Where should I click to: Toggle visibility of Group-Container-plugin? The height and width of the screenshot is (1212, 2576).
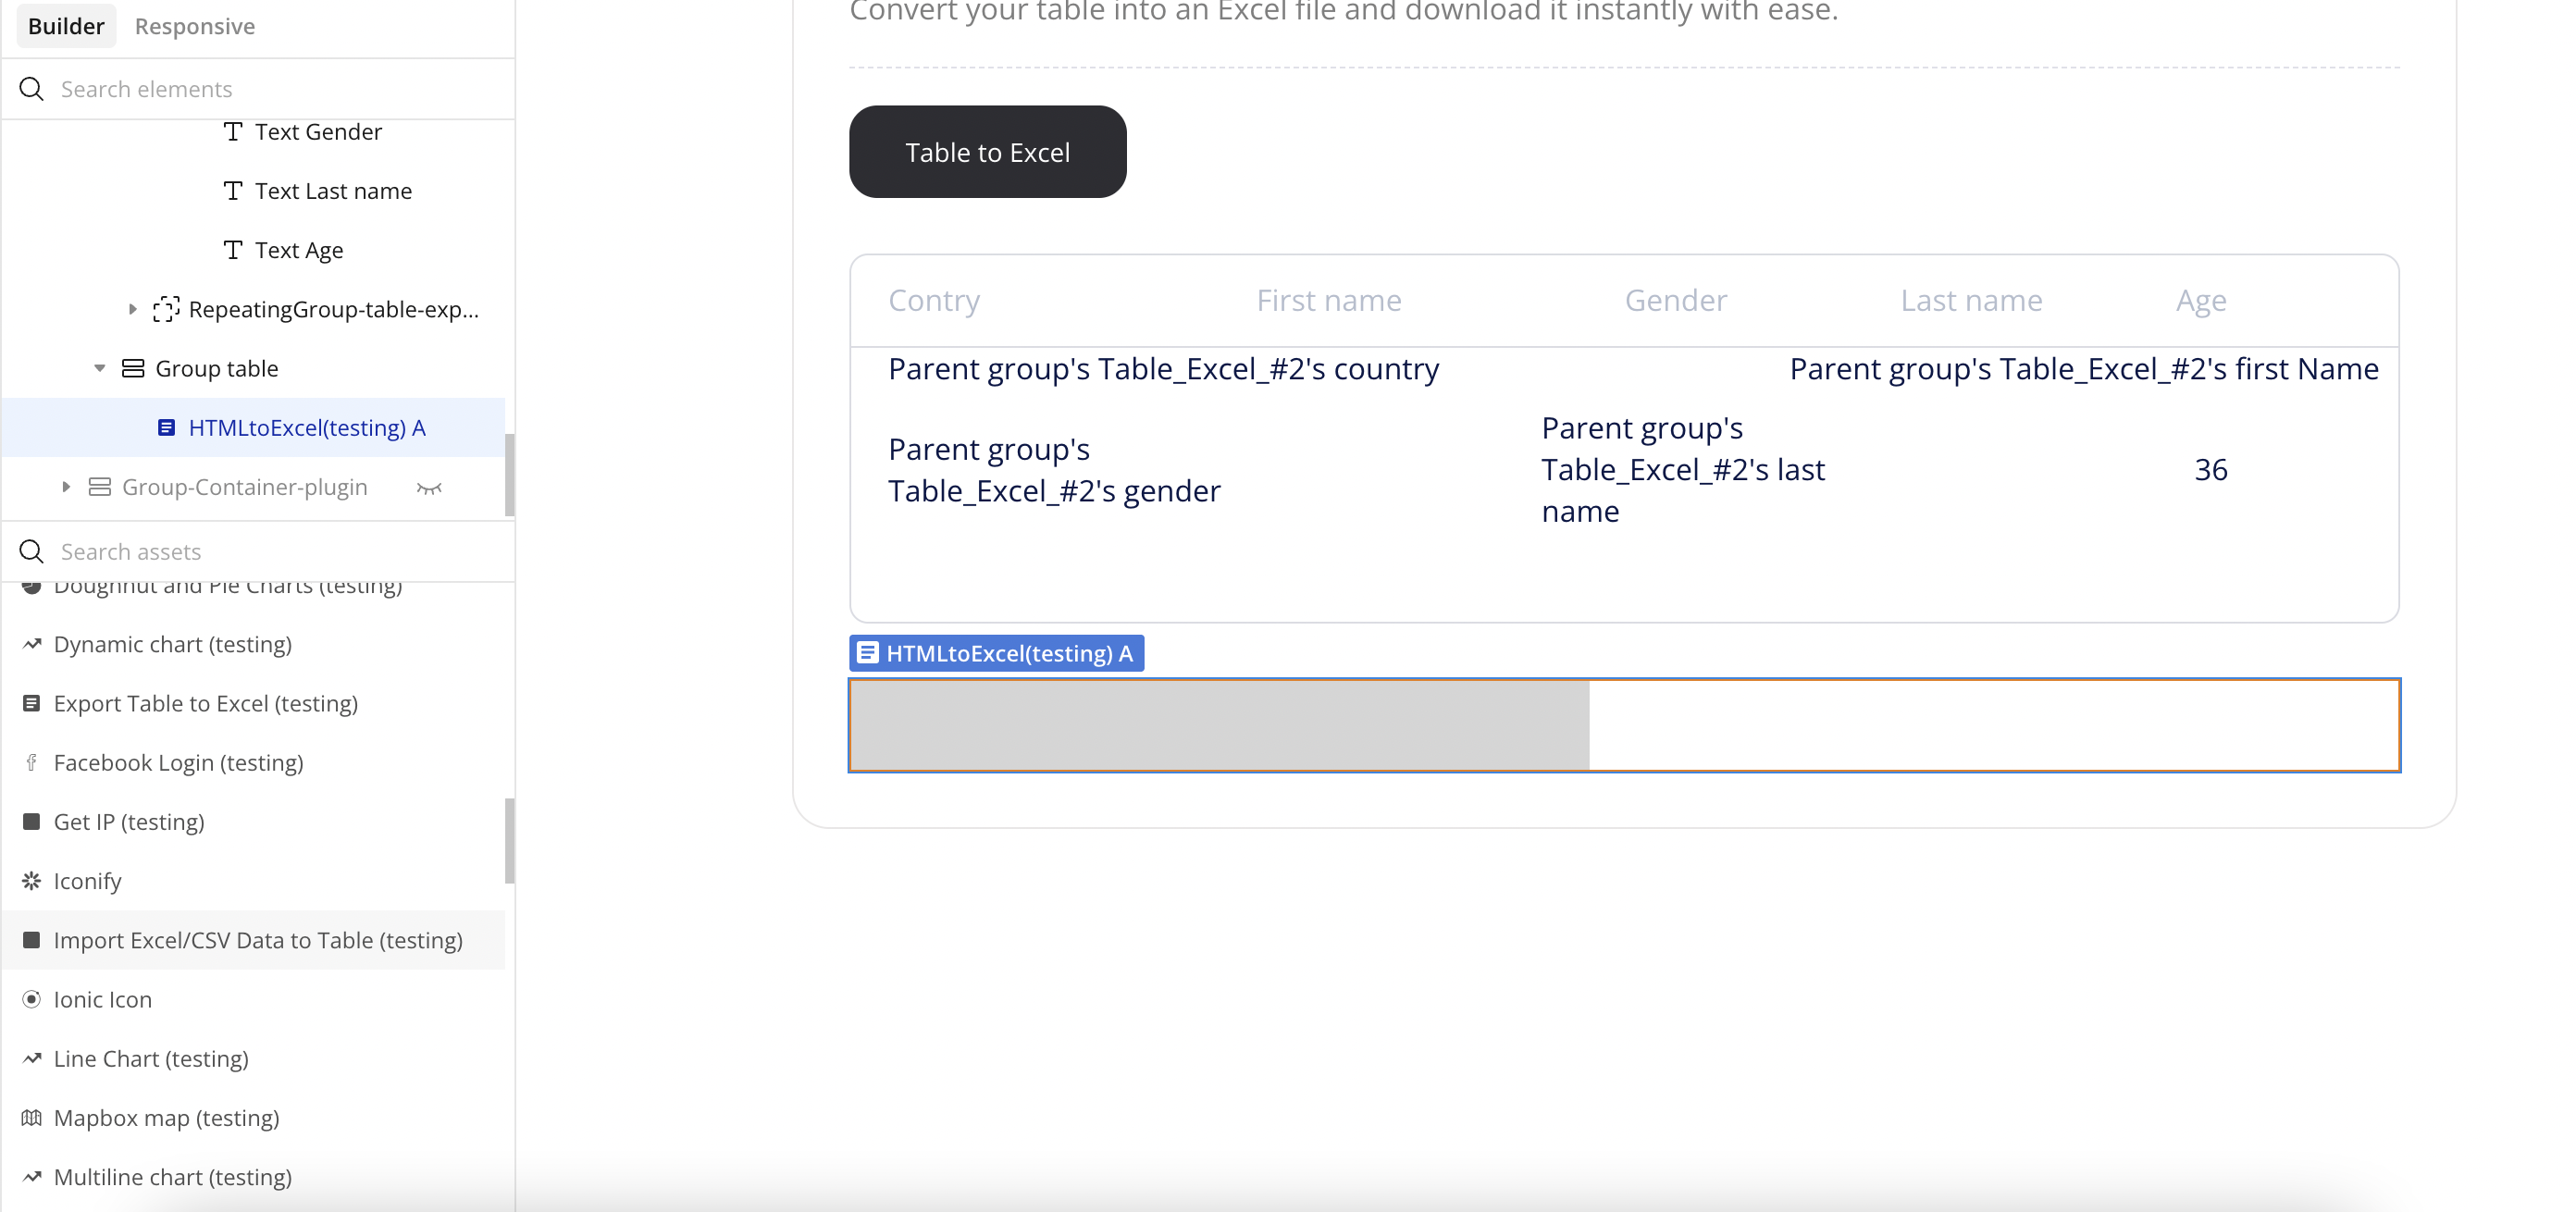429,488
